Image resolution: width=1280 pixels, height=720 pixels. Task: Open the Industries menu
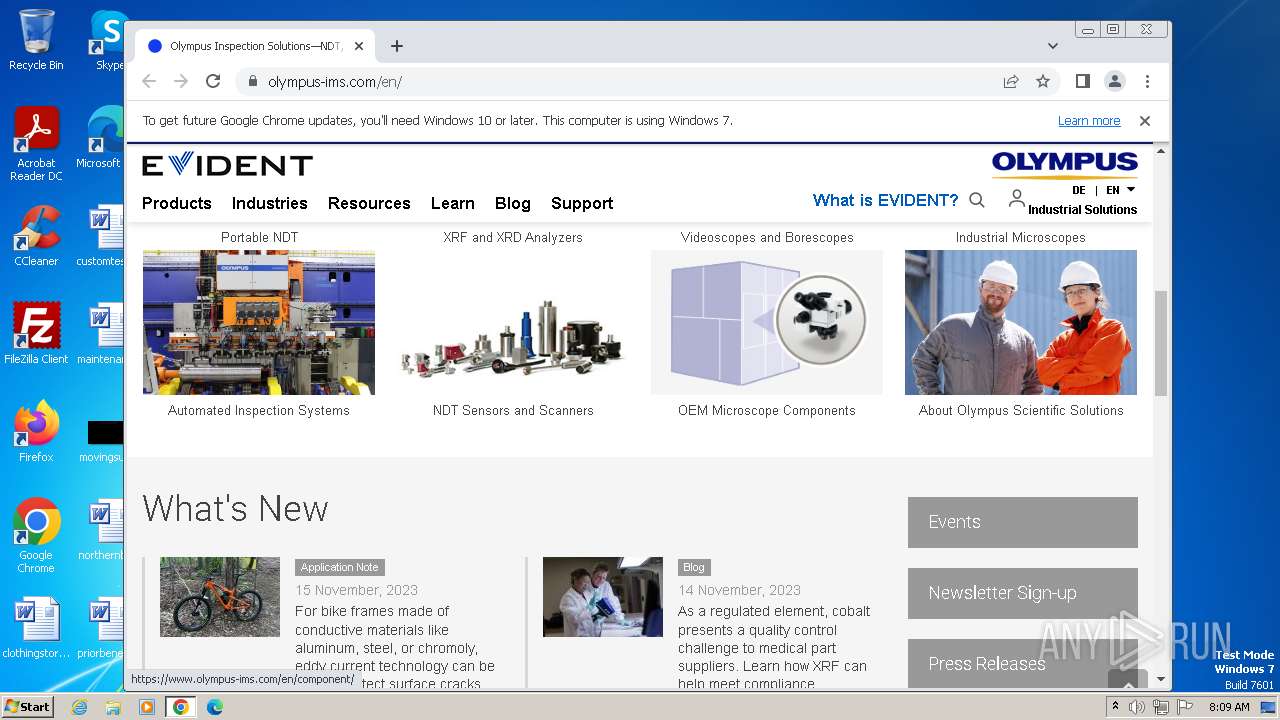click(270, 203)
